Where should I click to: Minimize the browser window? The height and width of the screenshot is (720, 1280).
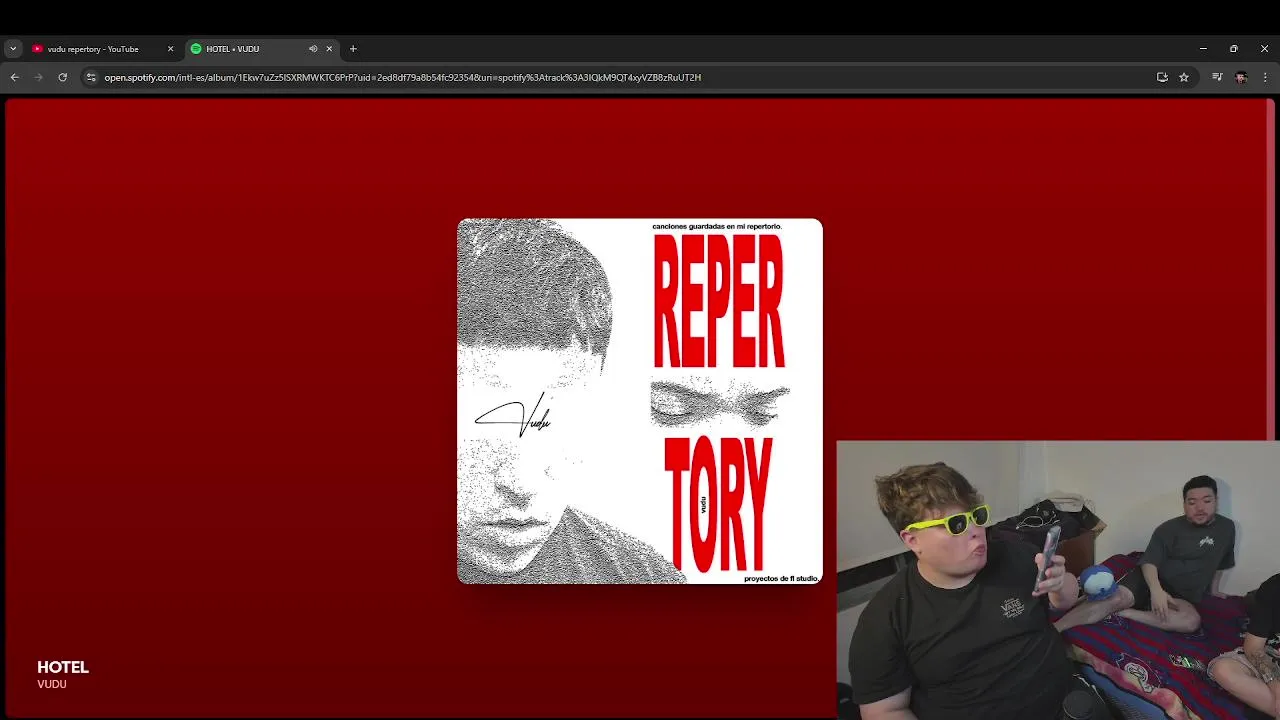pos(1203,48)
